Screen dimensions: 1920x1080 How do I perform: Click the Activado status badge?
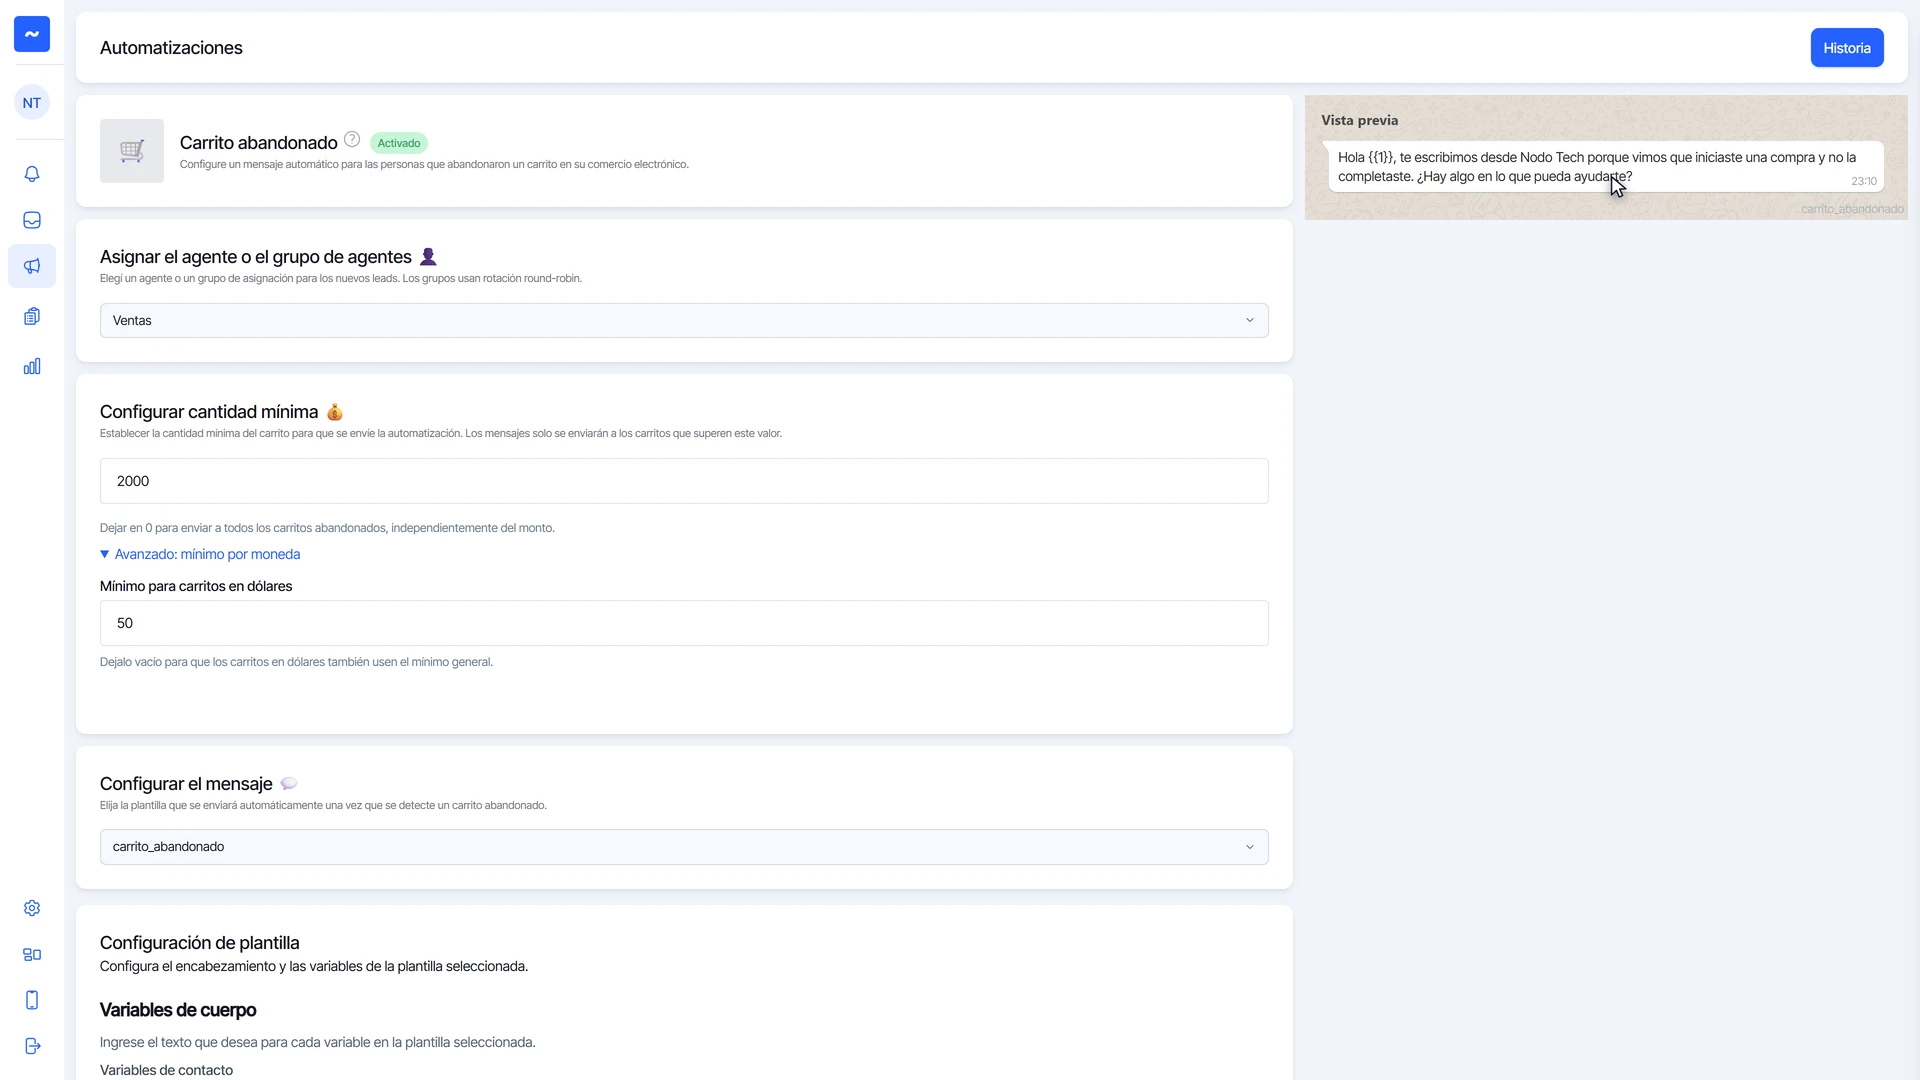(399, 143)
